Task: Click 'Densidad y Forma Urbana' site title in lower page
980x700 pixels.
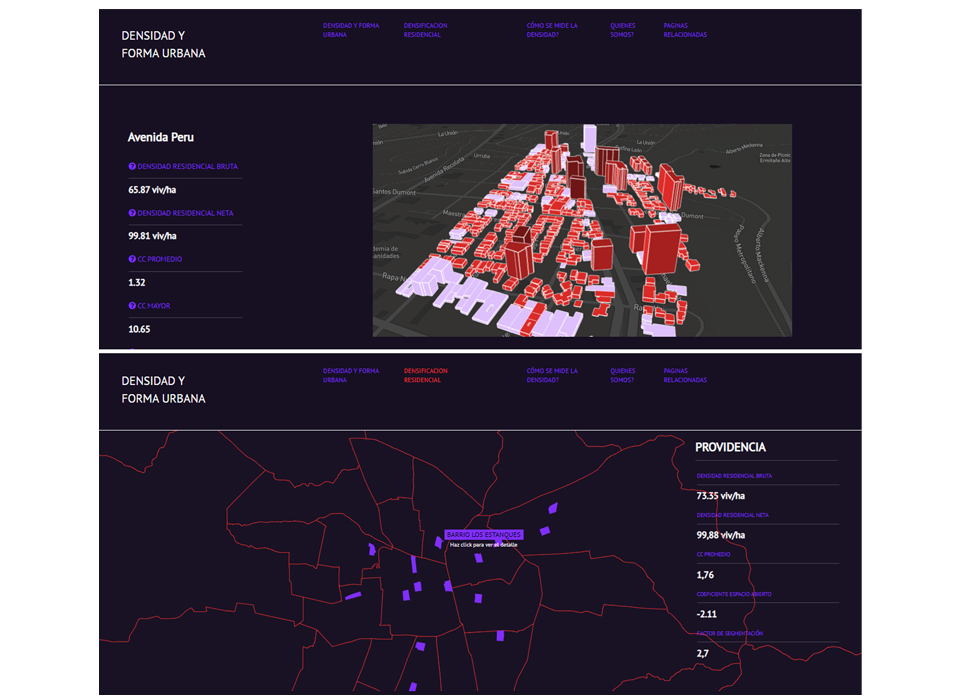Action: pyautogui.click(x=163, y=390)
